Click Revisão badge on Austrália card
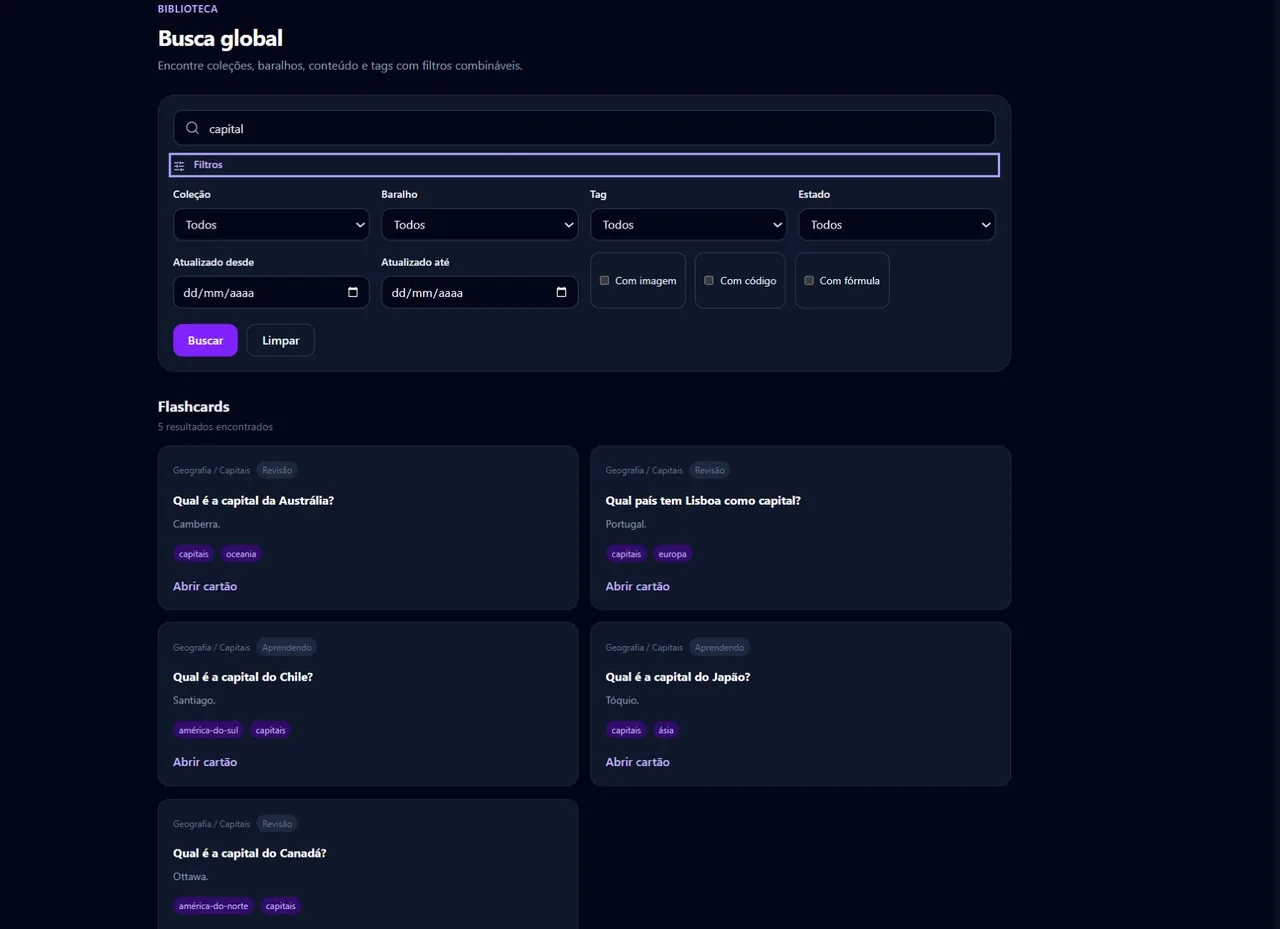Viewport: 1280px width, 929px height. point(277,470)
